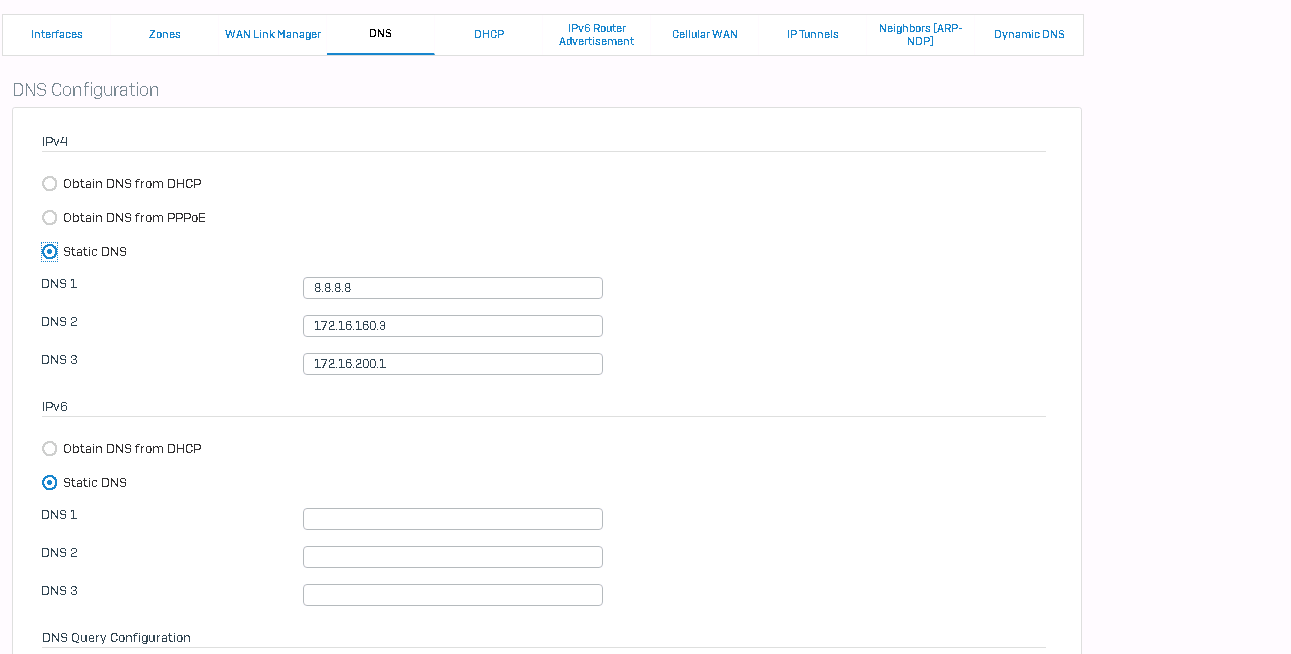The height and width of the screenshot is (654, 1291).
Task: Choose Obtain DNS from PPPoE option
Action: point(50,218)
